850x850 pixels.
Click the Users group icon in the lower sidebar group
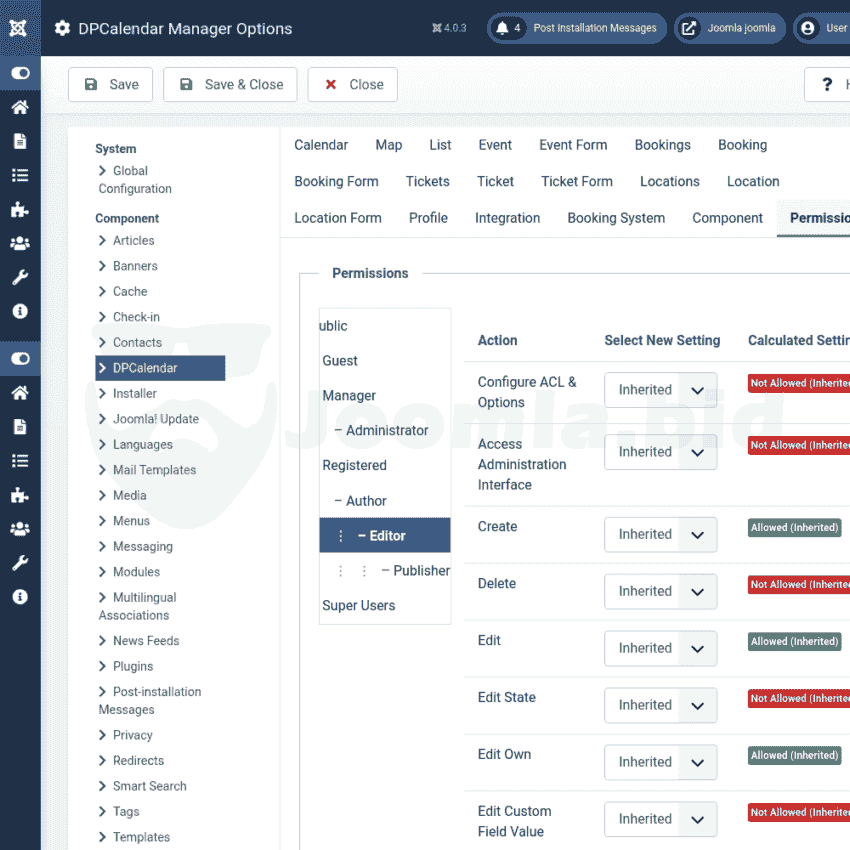[20, 528]
